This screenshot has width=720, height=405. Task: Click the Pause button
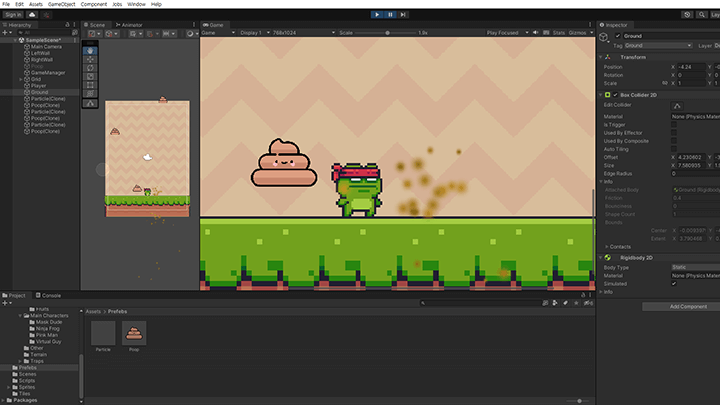(x=390, y=15)
